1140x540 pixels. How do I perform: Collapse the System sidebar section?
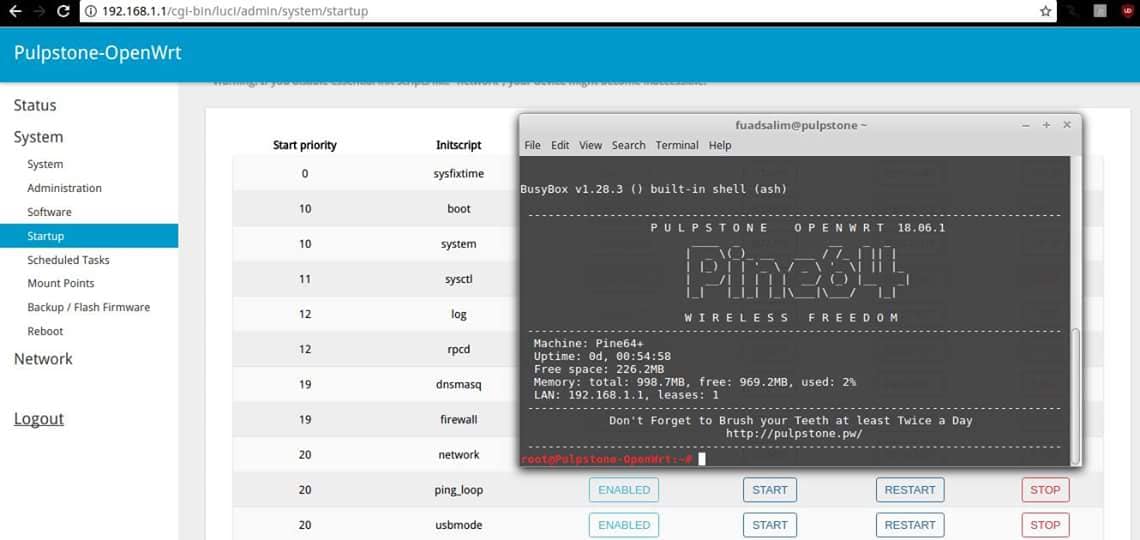pos(39,137)
